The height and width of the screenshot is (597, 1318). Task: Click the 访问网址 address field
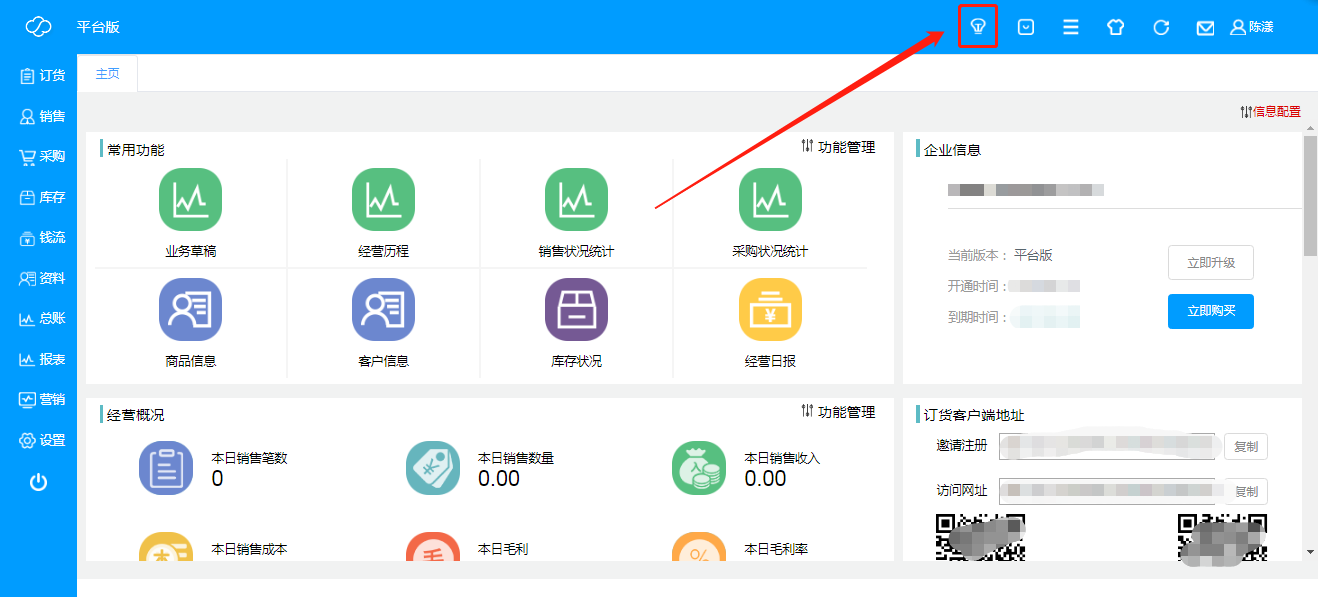[1107, 491]
